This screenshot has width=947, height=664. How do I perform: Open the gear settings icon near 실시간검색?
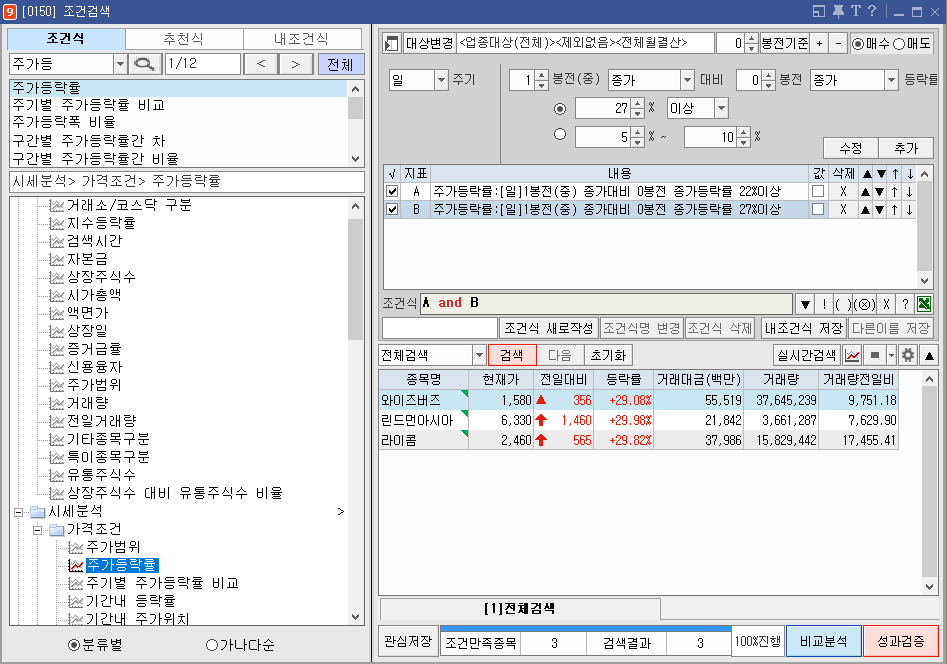(x=907, y=355)
